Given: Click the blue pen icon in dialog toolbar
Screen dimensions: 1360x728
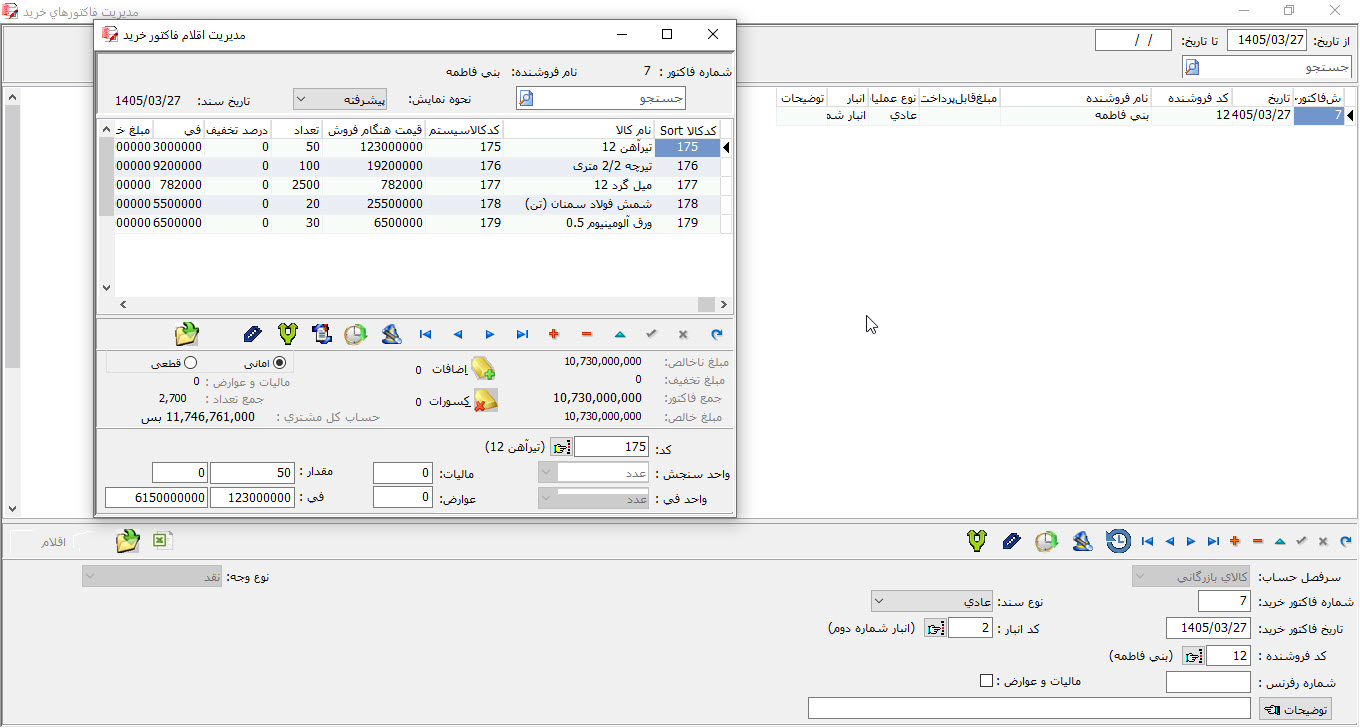Looking at the screenshot, I should pyautogui.click(x=254, y=334).
